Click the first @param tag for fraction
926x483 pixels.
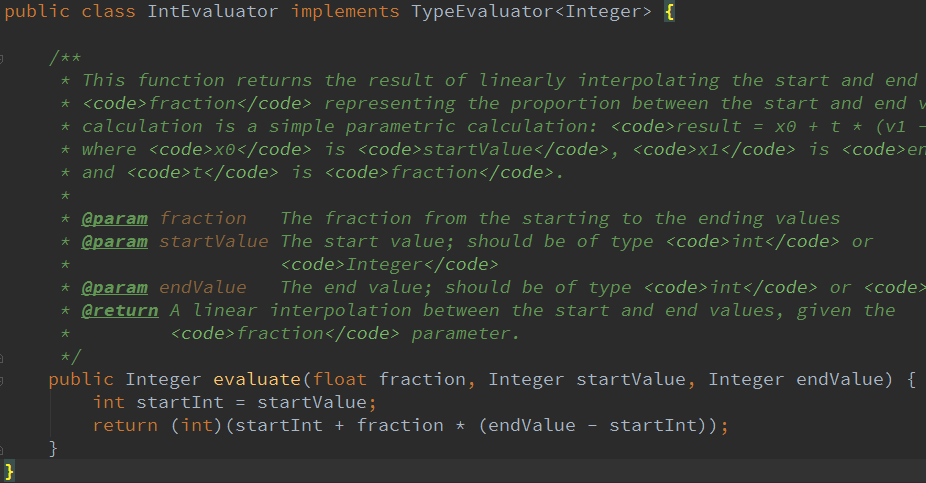pyautogui.click(x=114, y=218)
